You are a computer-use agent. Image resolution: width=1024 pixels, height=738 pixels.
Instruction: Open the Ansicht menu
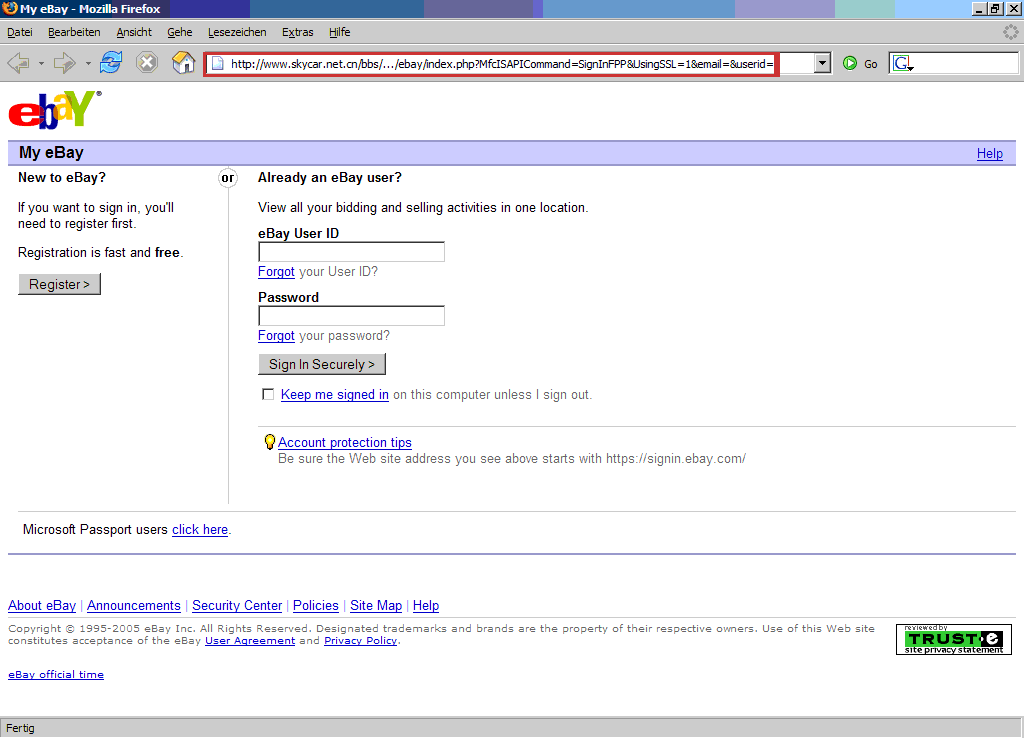[134, 32]
